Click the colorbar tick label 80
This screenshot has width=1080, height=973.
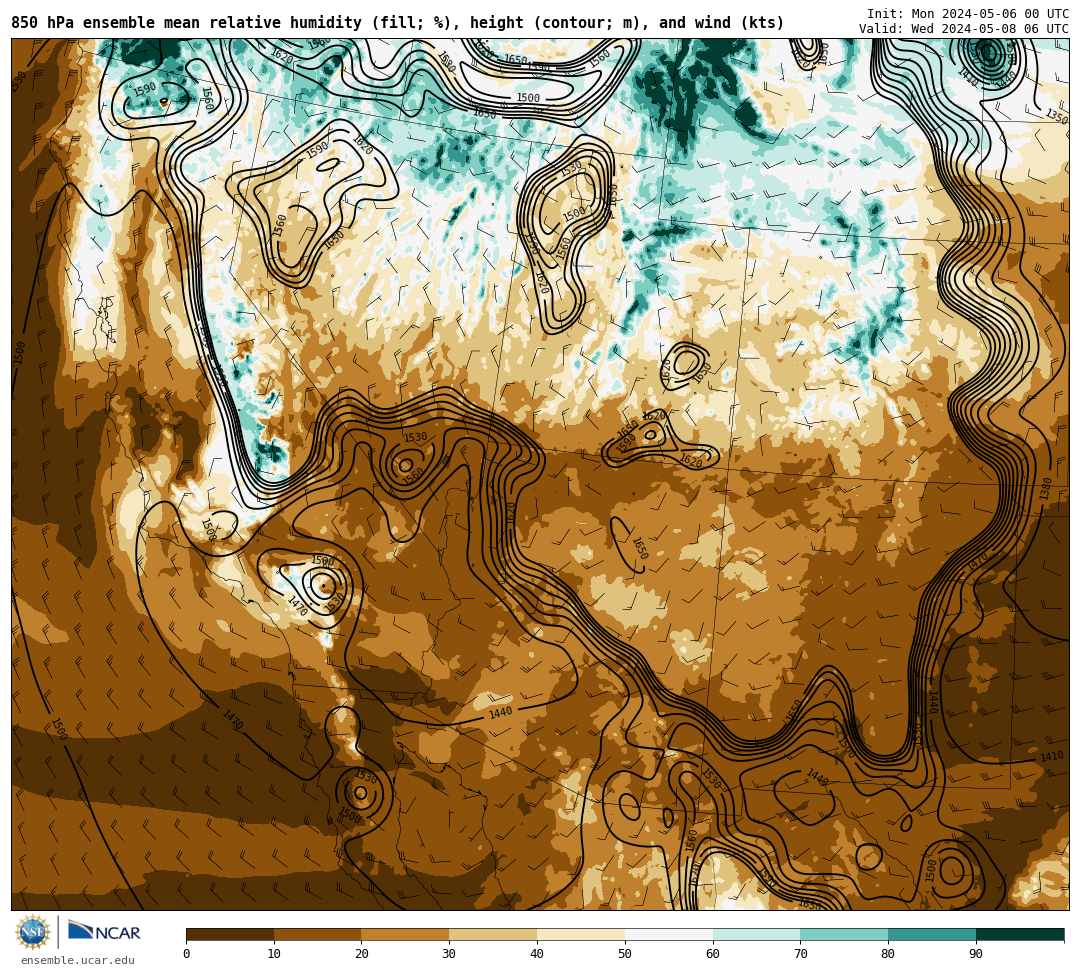coord(888,954)
